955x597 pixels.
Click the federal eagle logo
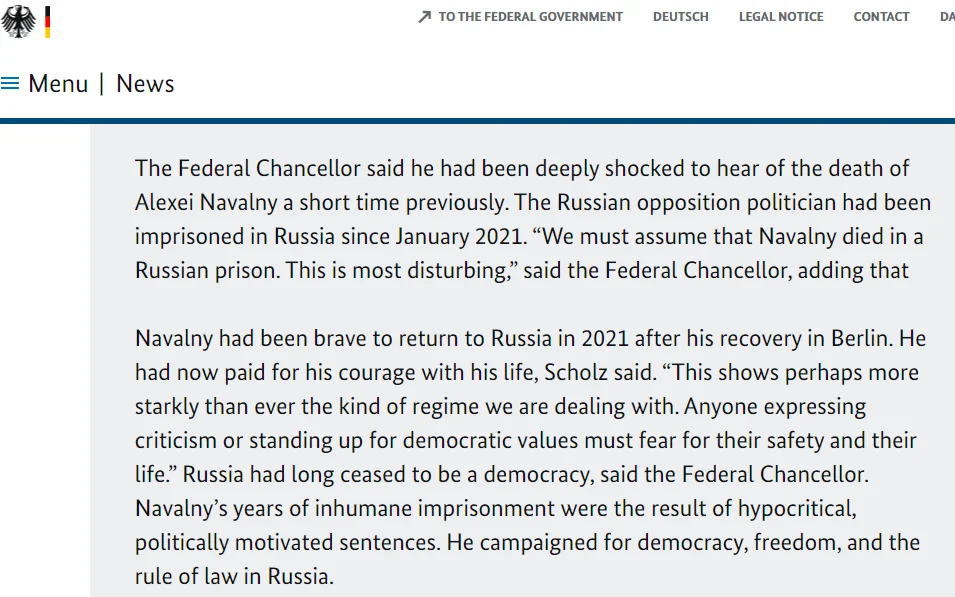[x=18, y=22]
